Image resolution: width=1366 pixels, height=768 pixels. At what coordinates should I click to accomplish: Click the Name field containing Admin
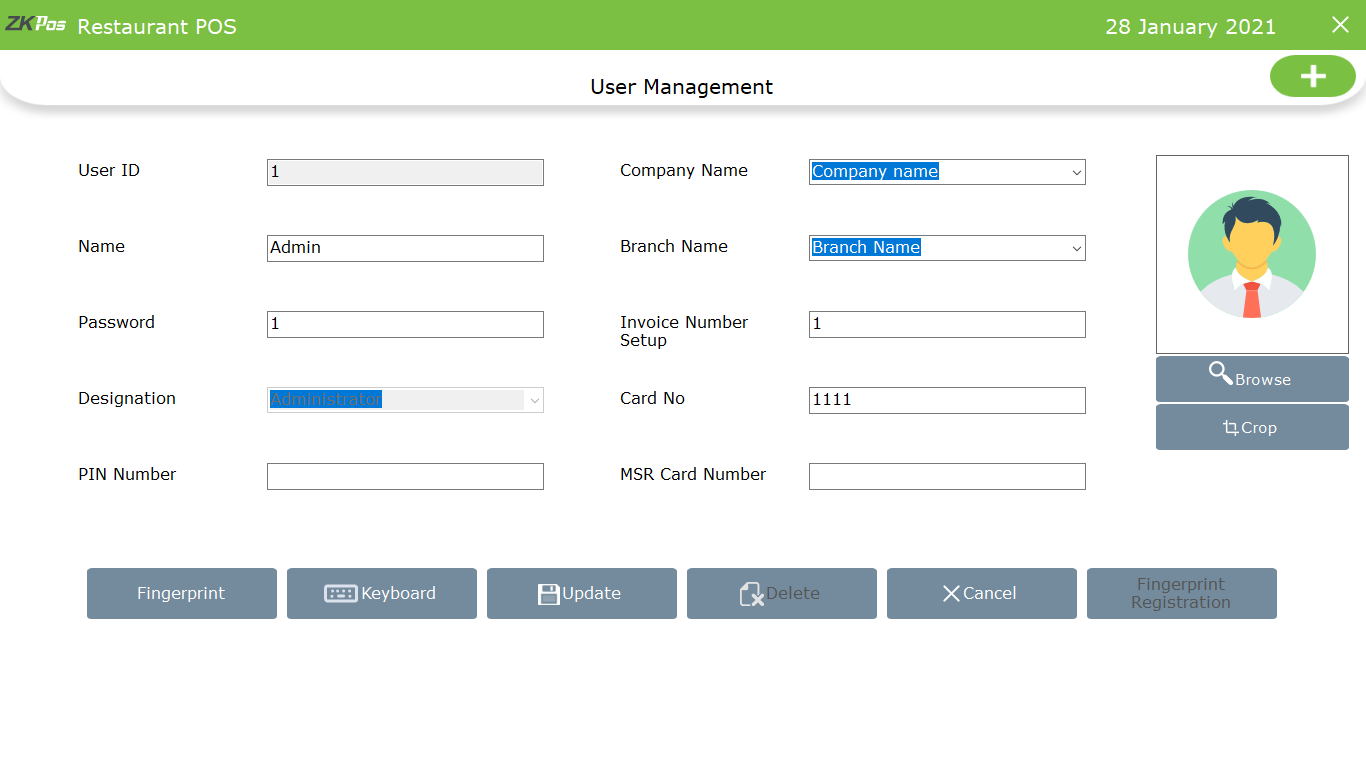pos(405,248)
